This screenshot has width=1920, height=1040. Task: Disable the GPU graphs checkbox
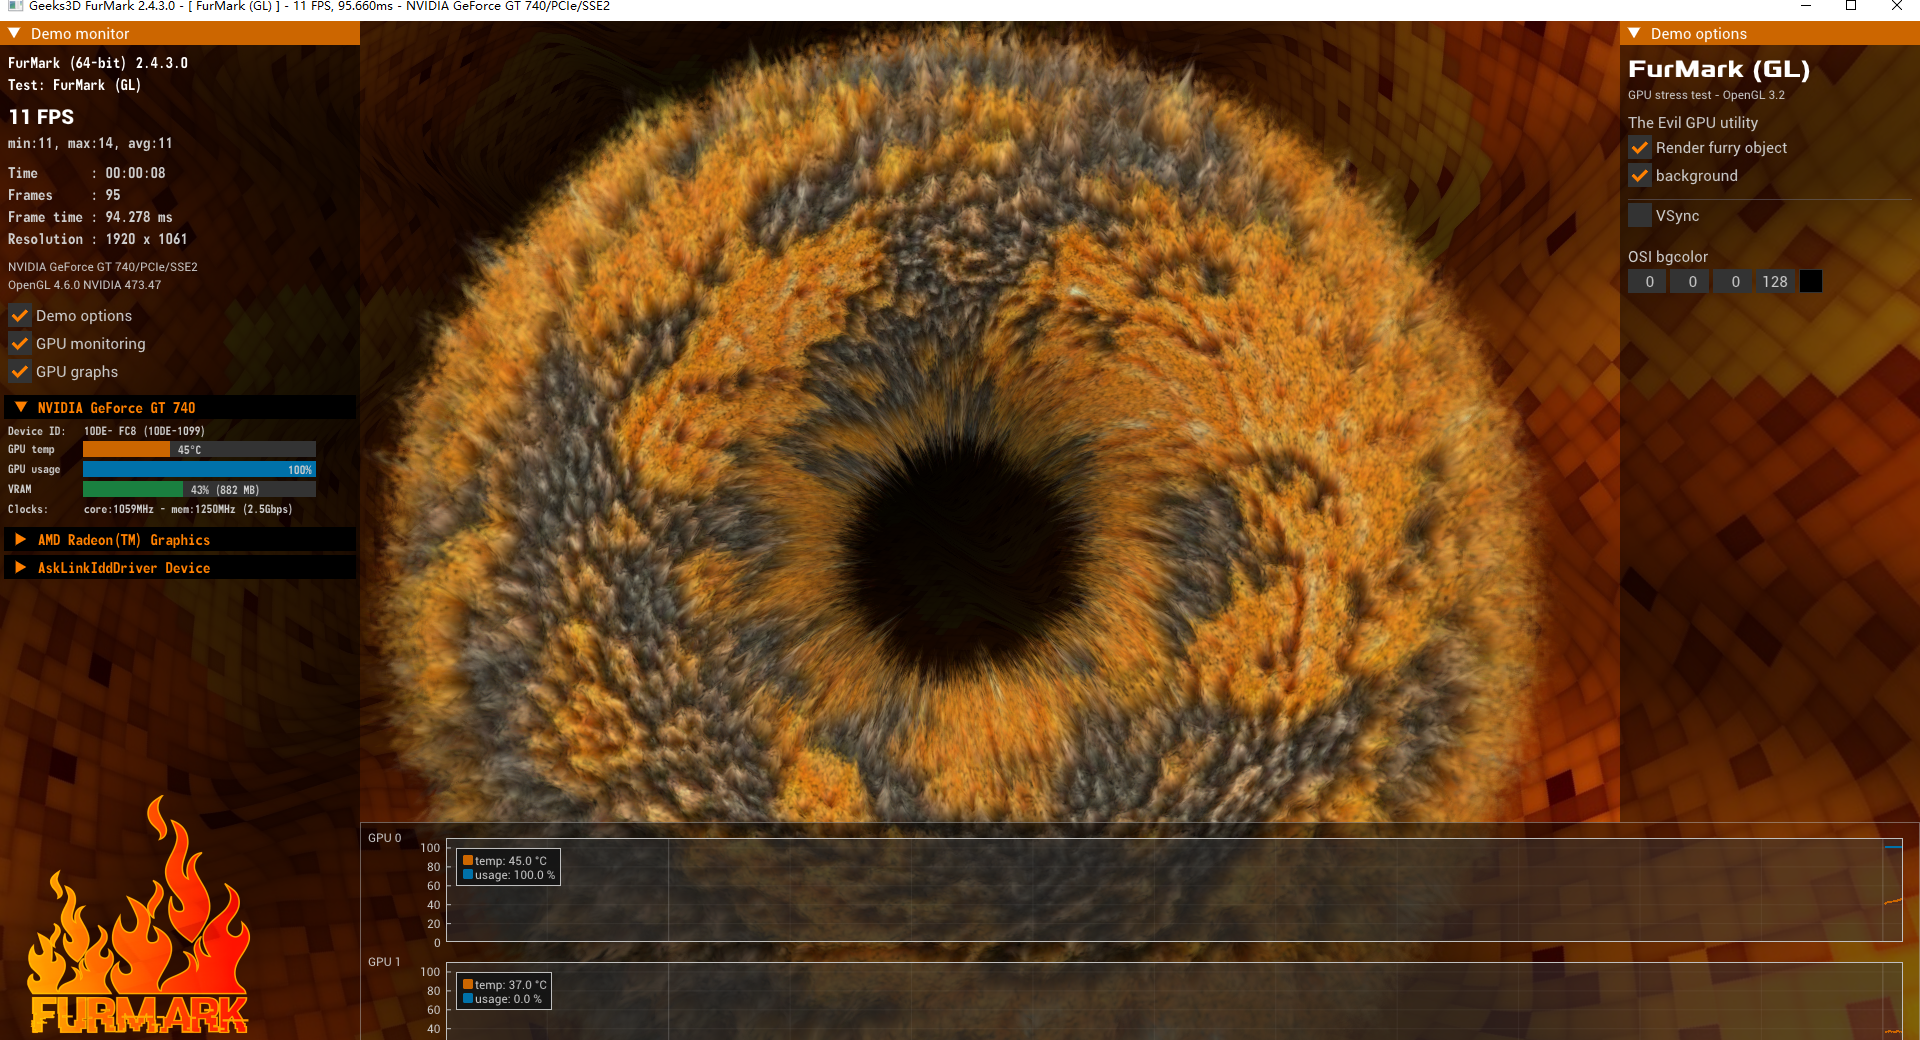click(x=19, y=372)
